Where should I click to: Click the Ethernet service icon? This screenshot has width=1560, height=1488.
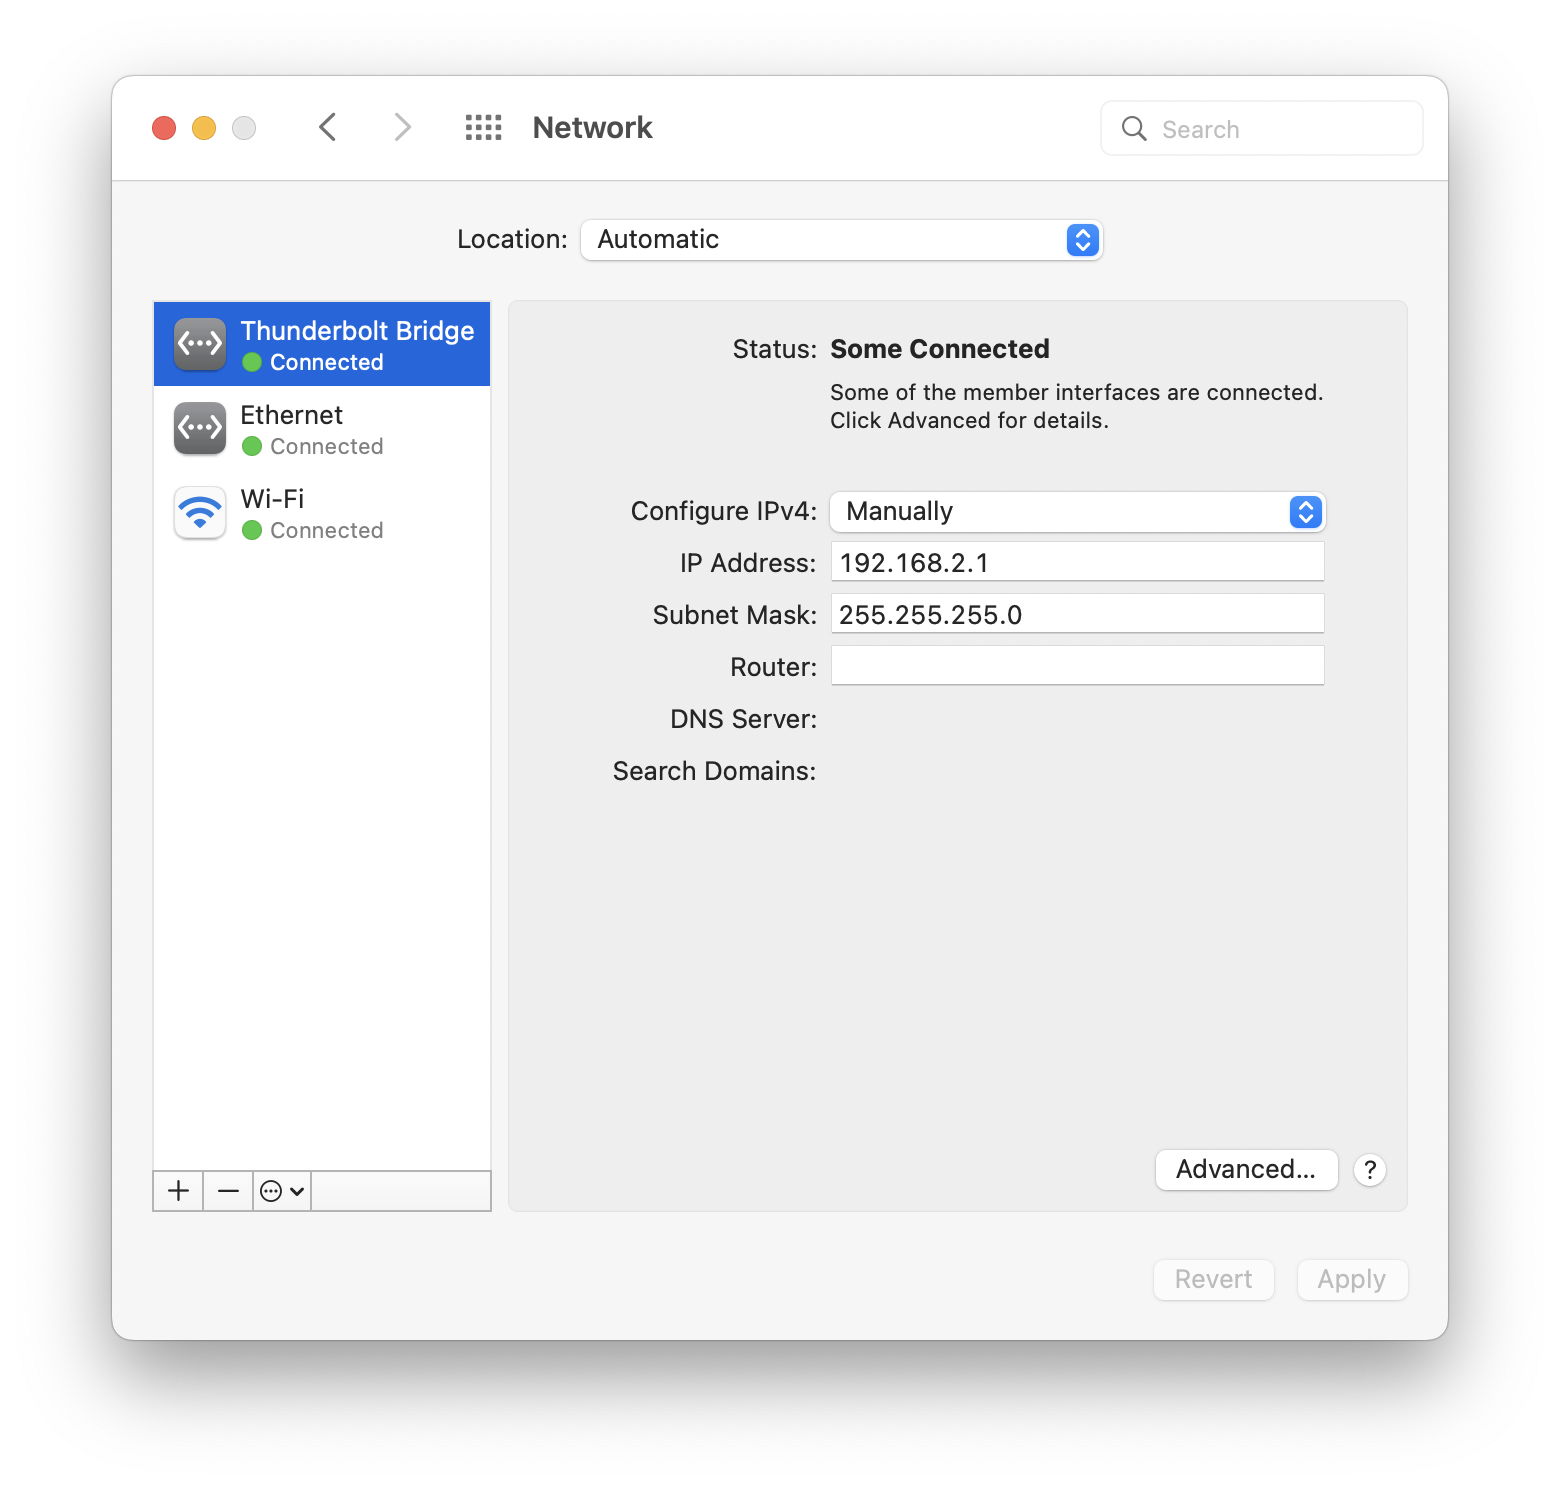[200, 428]
